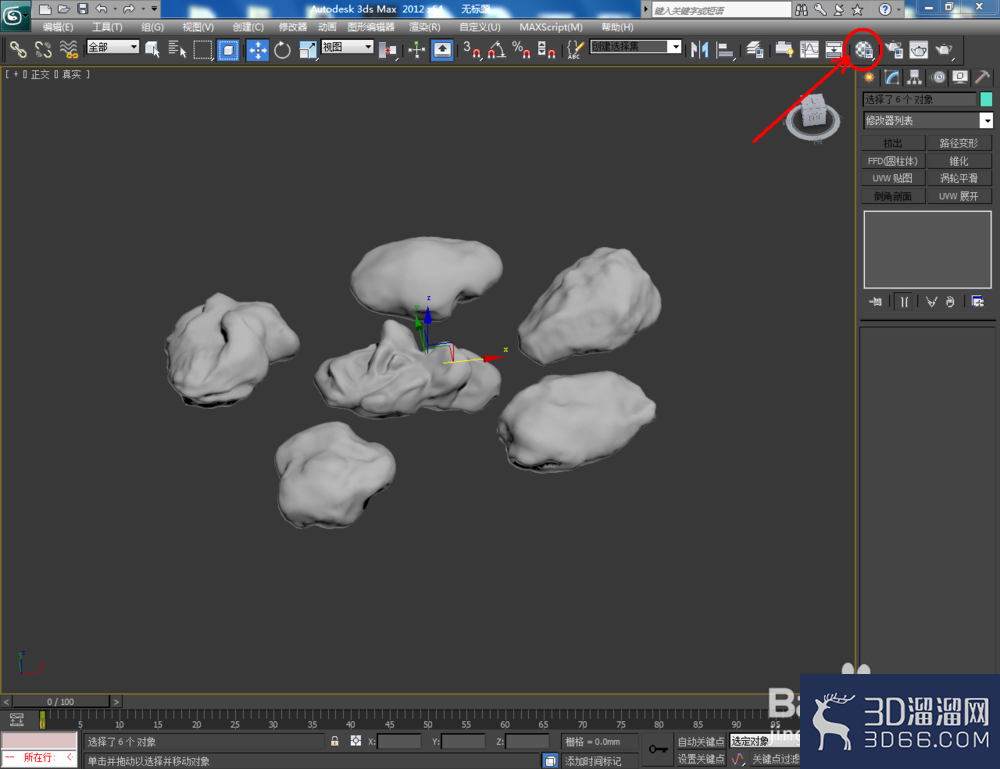Click the 路径变形 modifier button

coord(959,143)
